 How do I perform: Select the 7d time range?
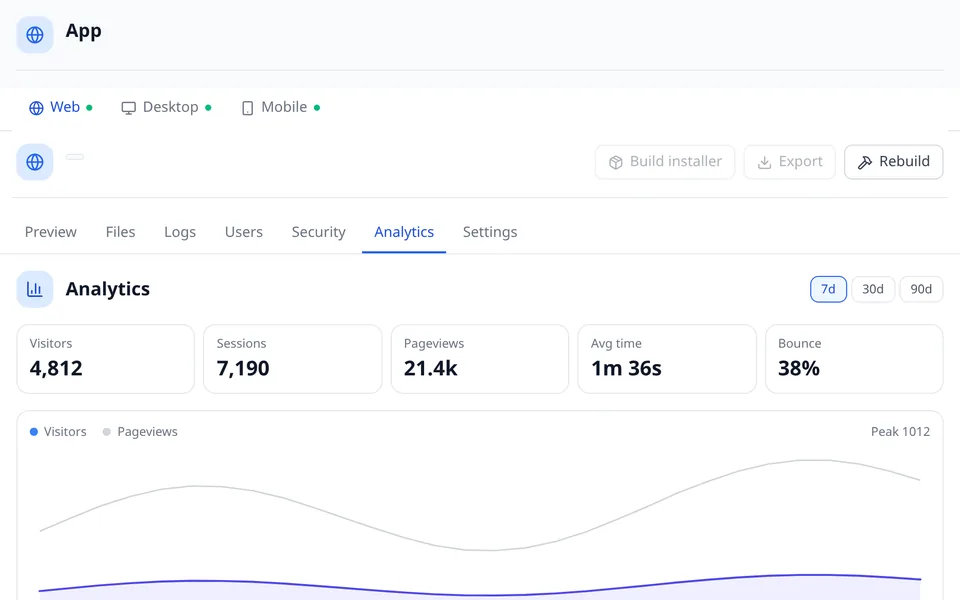click(x=828, y=289)
